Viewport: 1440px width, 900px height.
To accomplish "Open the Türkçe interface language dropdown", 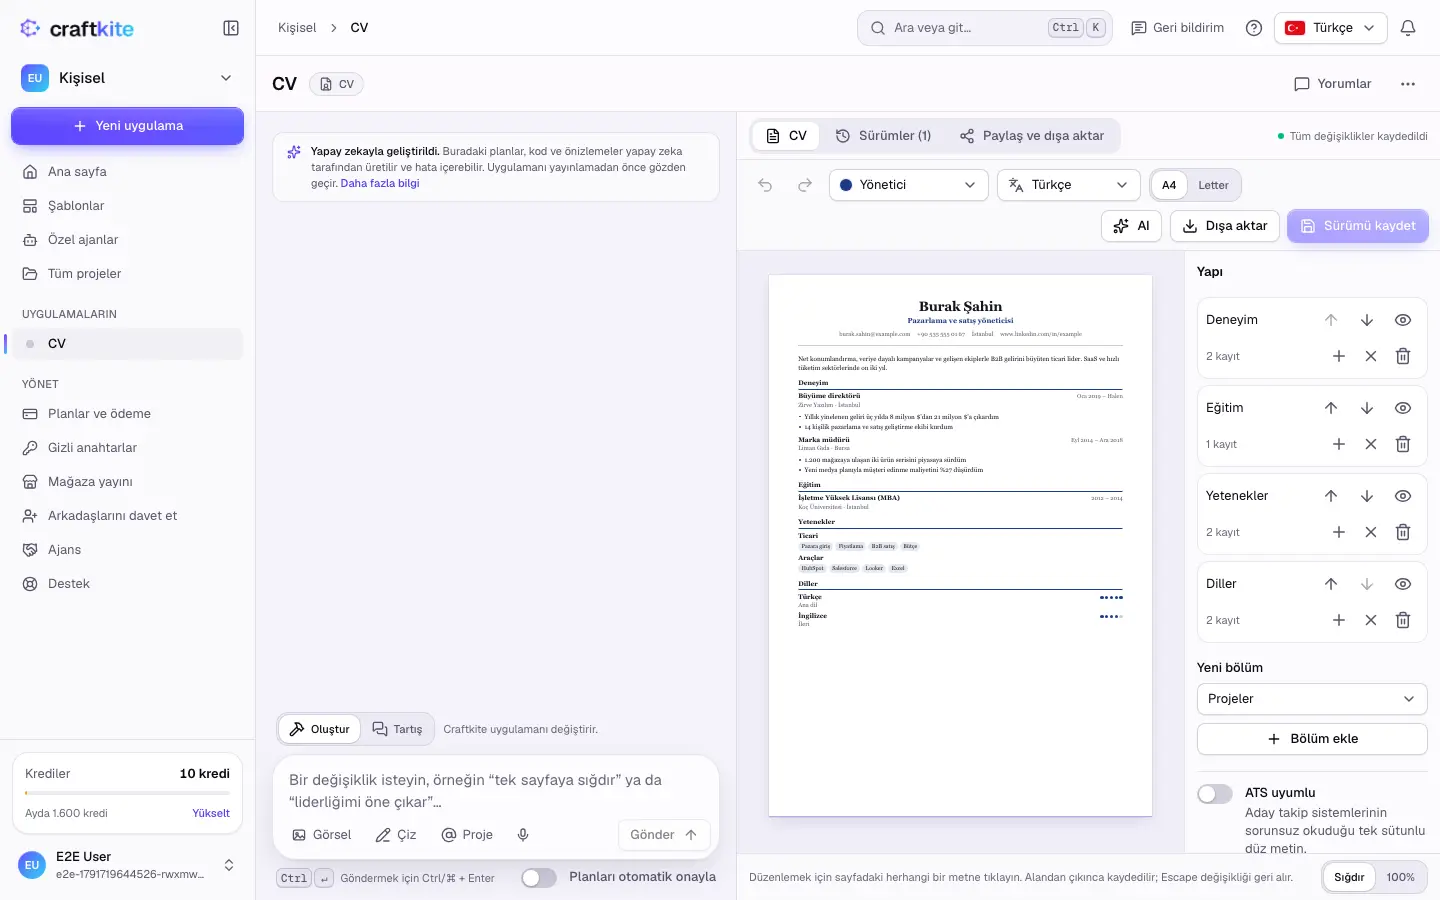I will coord(1331,28).
